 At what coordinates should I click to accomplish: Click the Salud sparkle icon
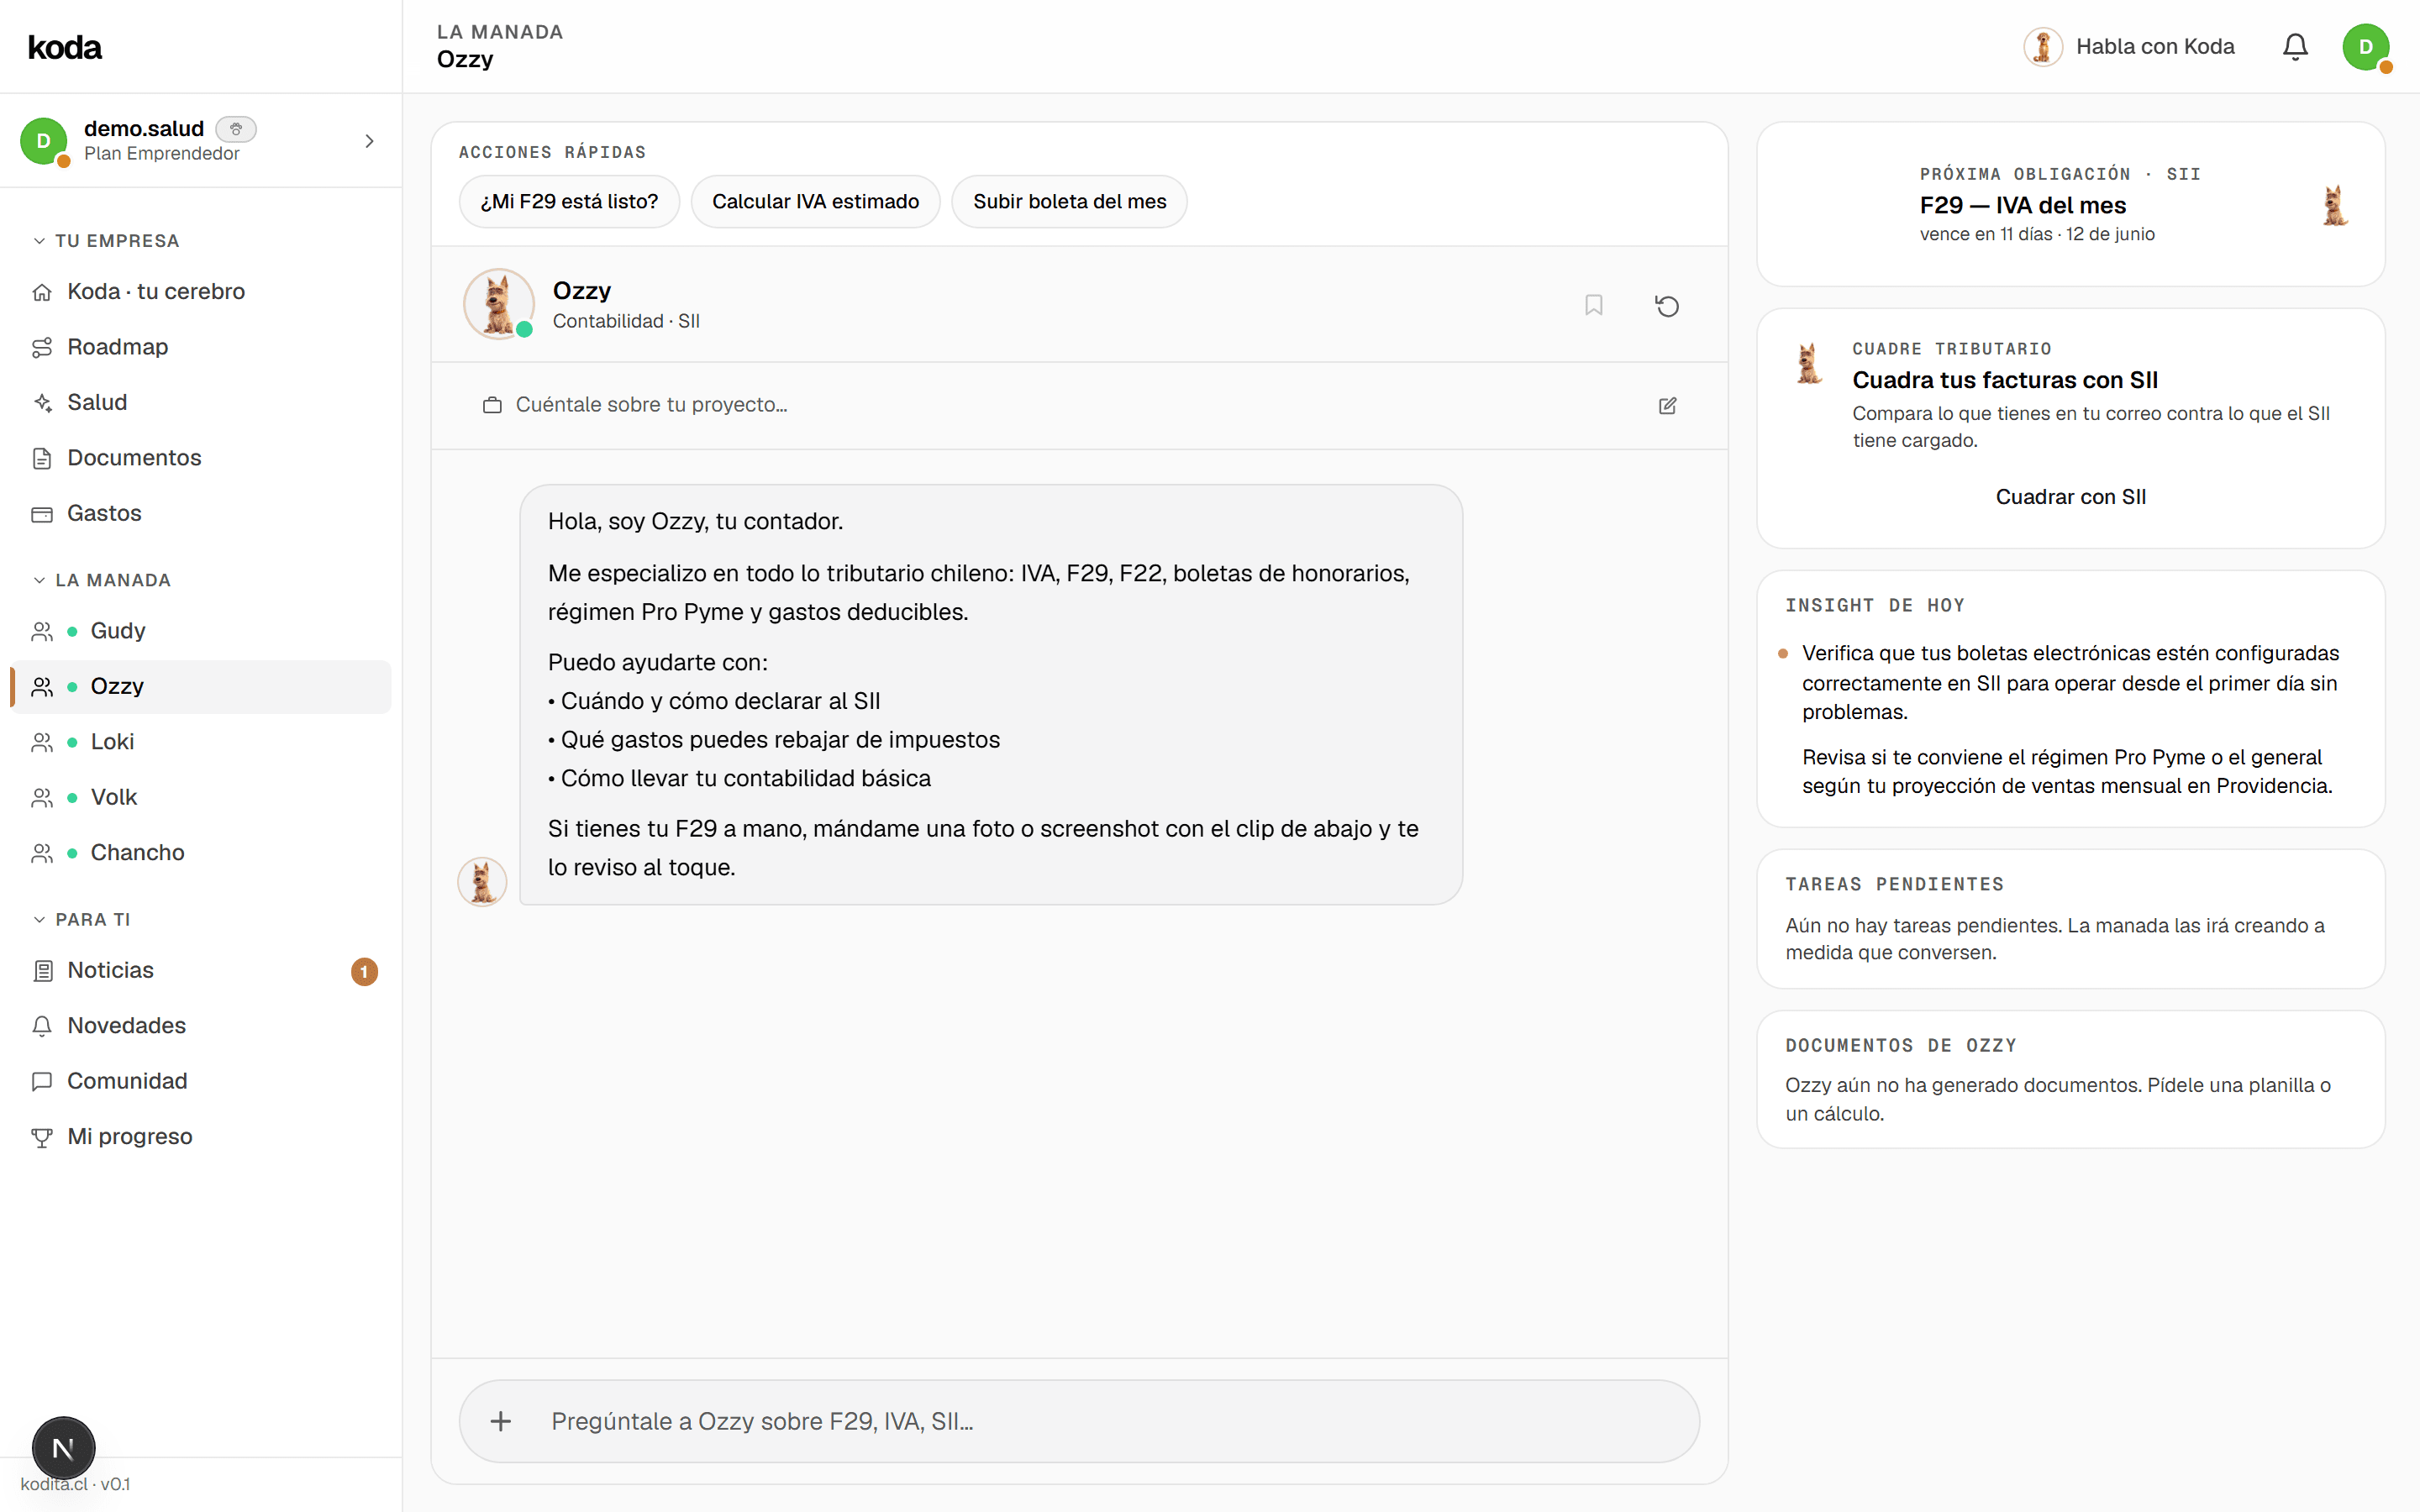pos(42,402)
